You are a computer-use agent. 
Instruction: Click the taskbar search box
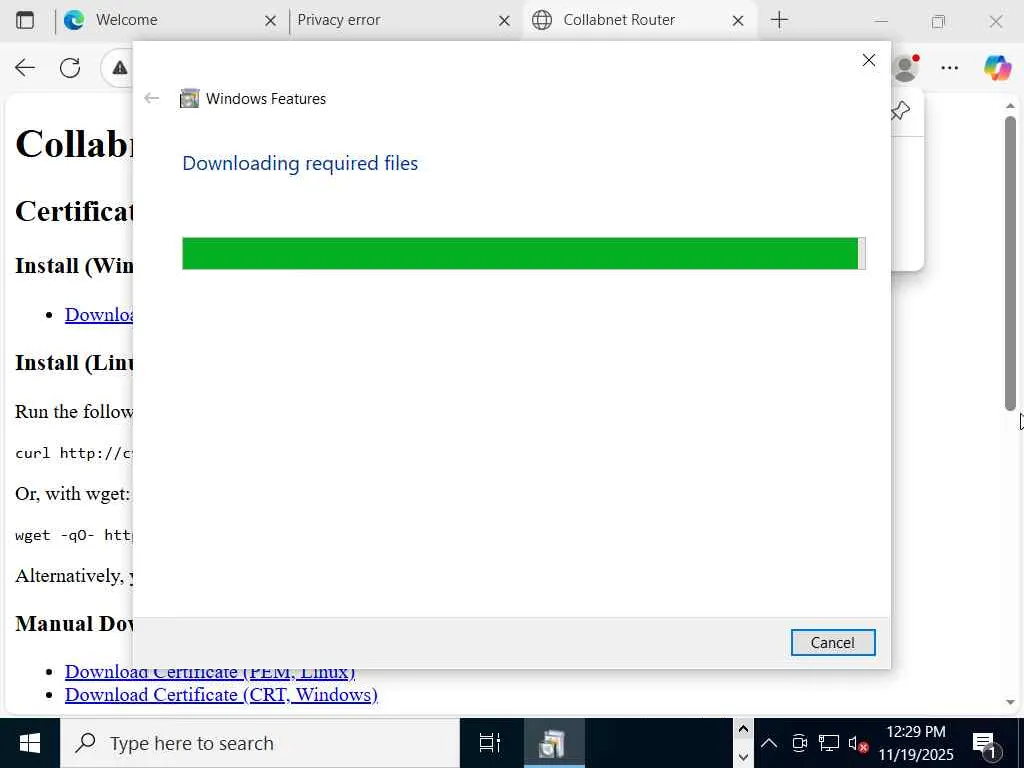(260, 743)
